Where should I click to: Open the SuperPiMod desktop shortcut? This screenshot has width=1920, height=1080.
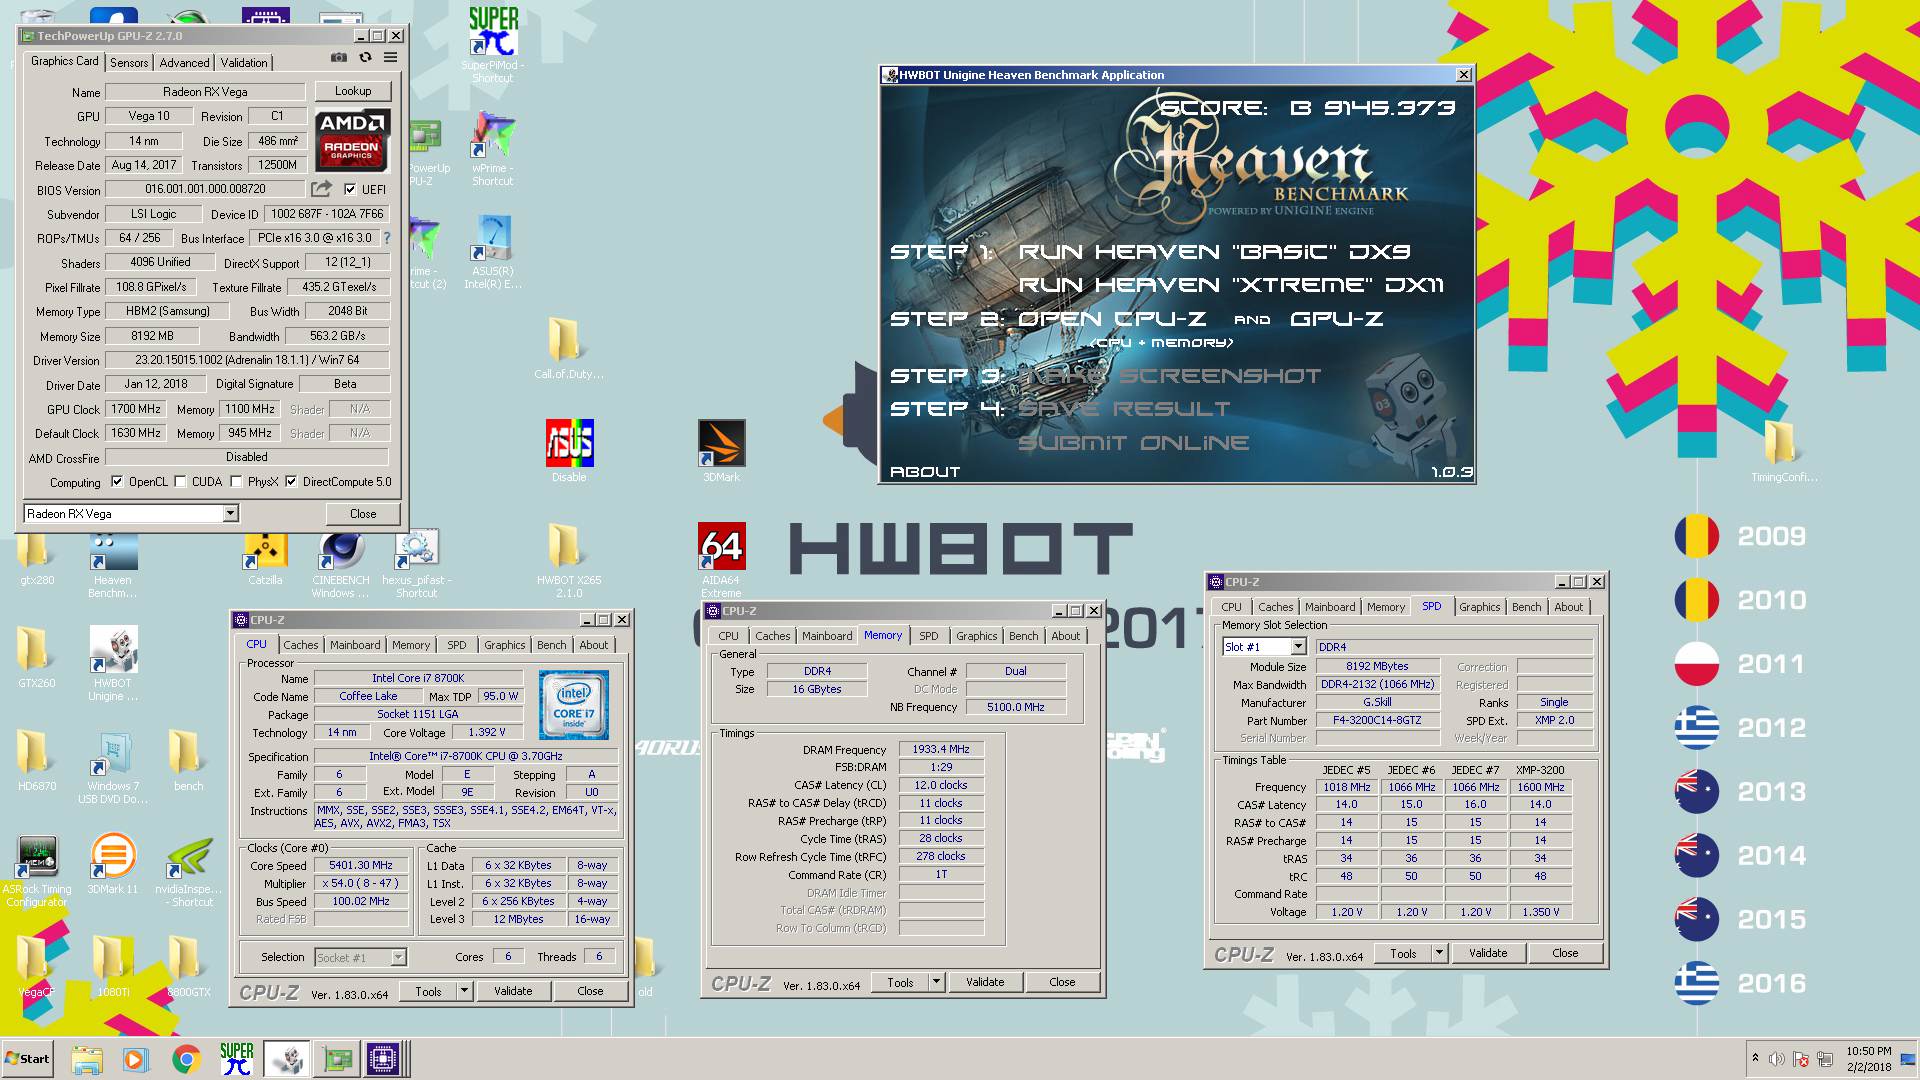pyautogui.click(x=493, y=45)
